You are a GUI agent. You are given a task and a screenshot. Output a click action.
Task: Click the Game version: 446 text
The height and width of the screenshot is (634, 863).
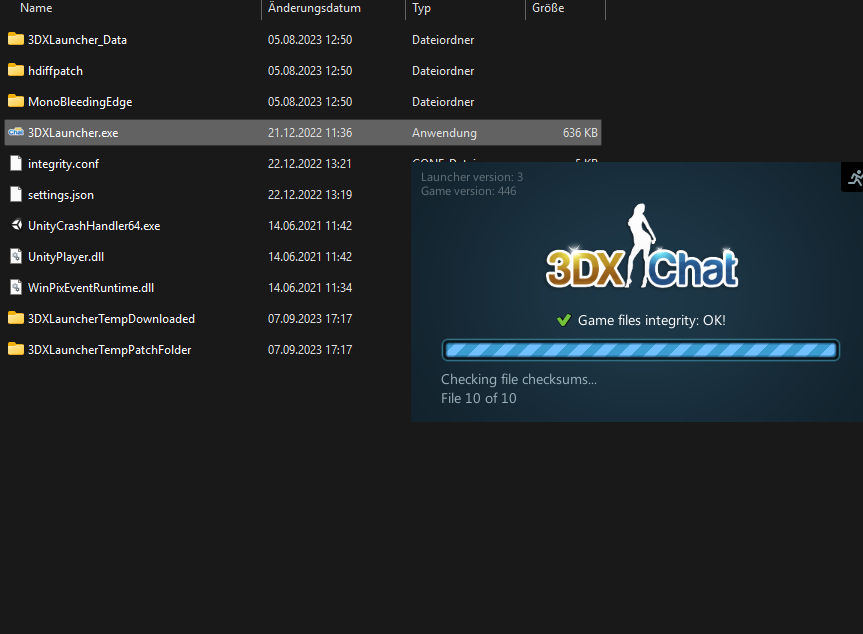click(x=469, y=191)
